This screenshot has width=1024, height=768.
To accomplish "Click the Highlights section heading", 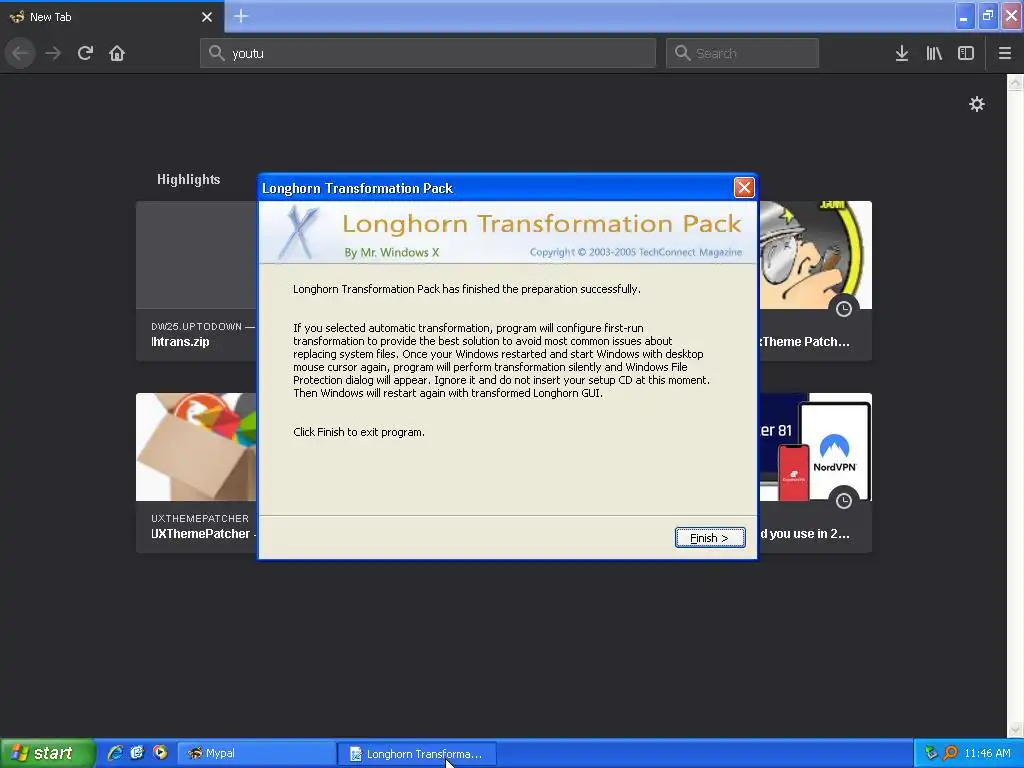I will [x=189, y=180].
